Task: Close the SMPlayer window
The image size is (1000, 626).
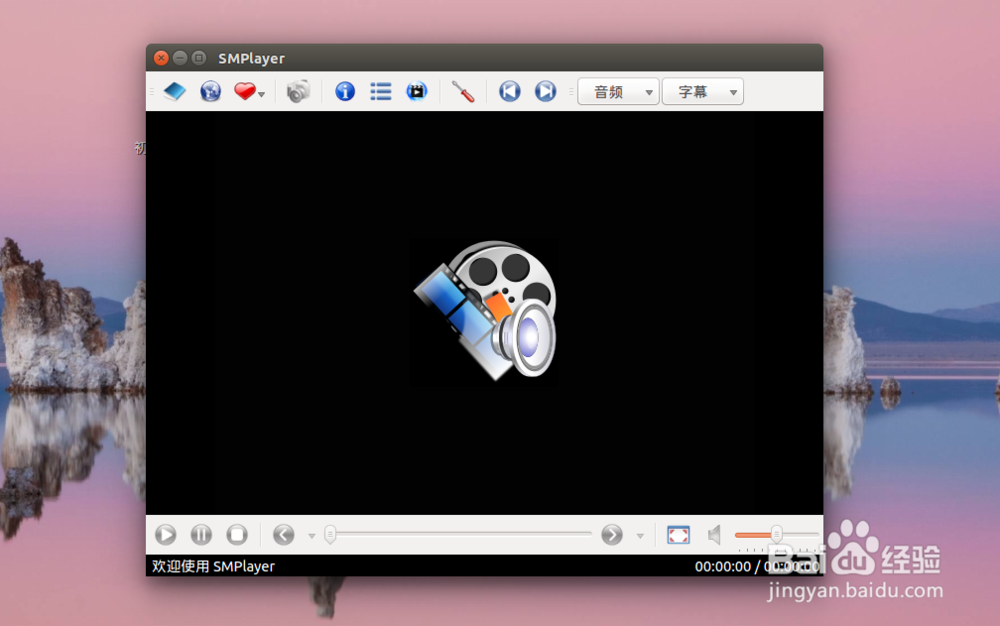Action: pos(161,58)
